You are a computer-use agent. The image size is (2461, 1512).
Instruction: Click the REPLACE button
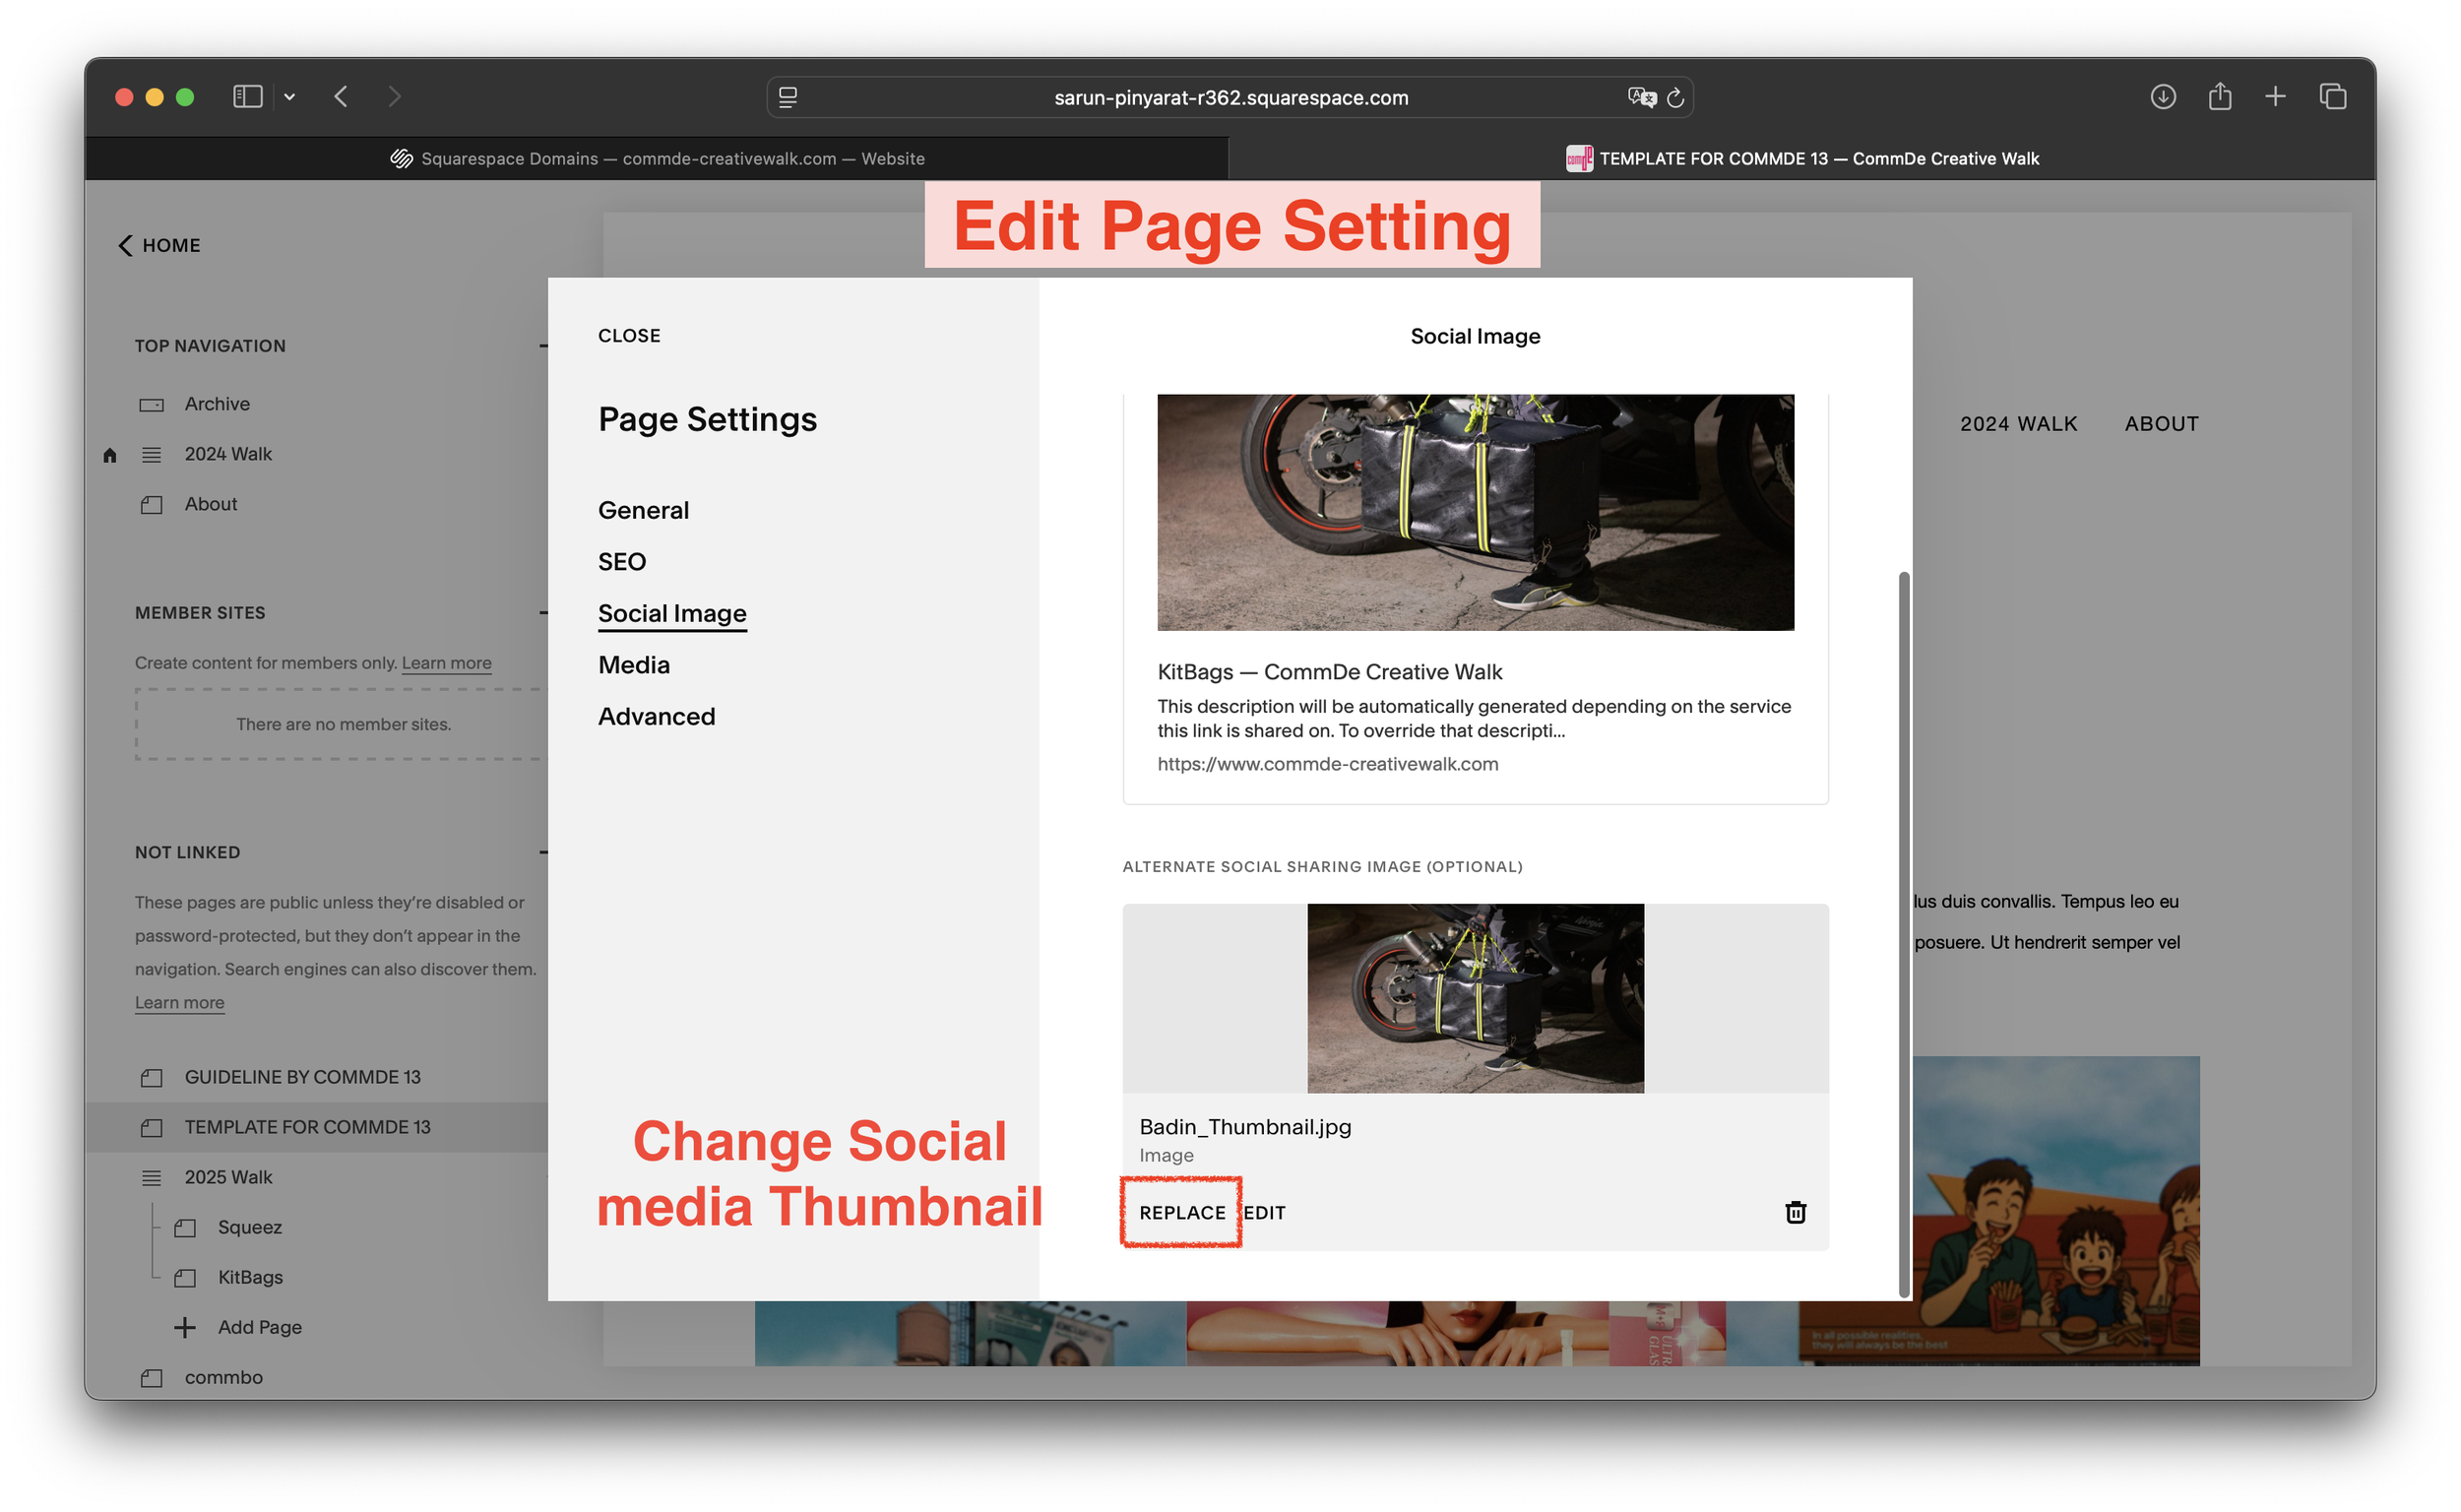pyautogui.click(x=1182, y=1212)
